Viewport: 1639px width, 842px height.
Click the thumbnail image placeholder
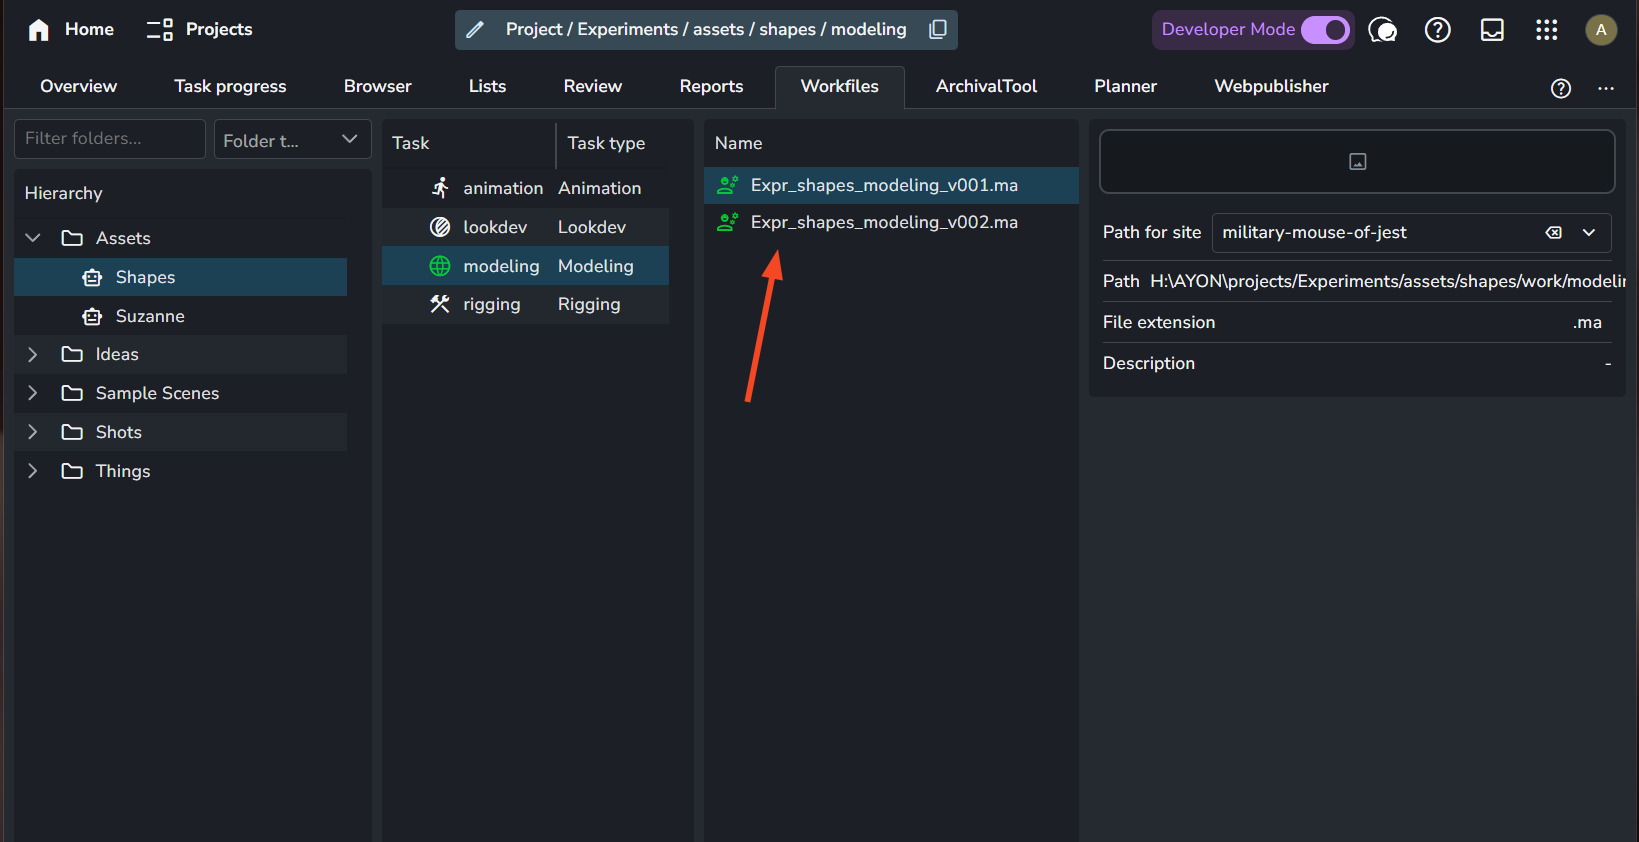tap(1357, 162)
